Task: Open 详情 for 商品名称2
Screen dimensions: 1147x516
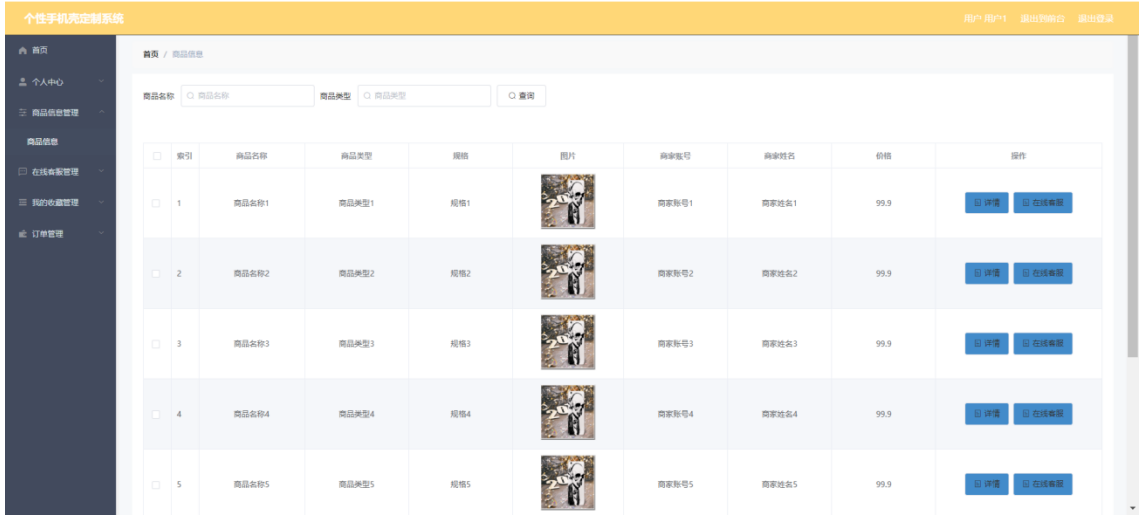Action: (x=986, y=274)
